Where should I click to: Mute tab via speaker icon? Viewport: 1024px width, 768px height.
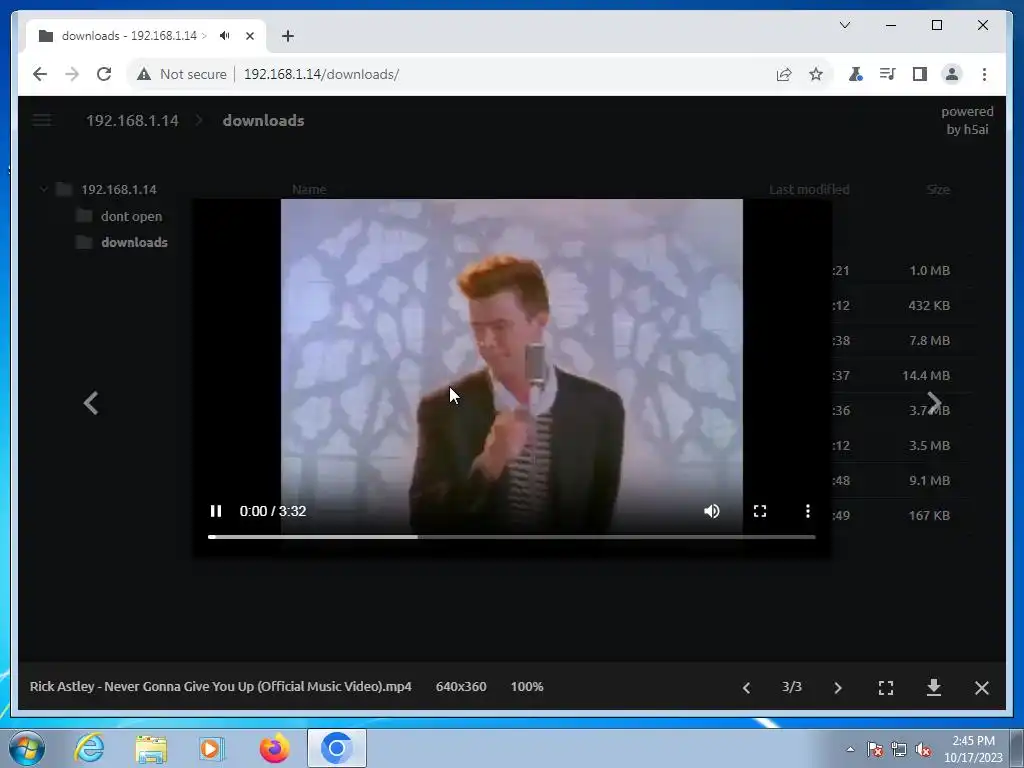(225, 36)
